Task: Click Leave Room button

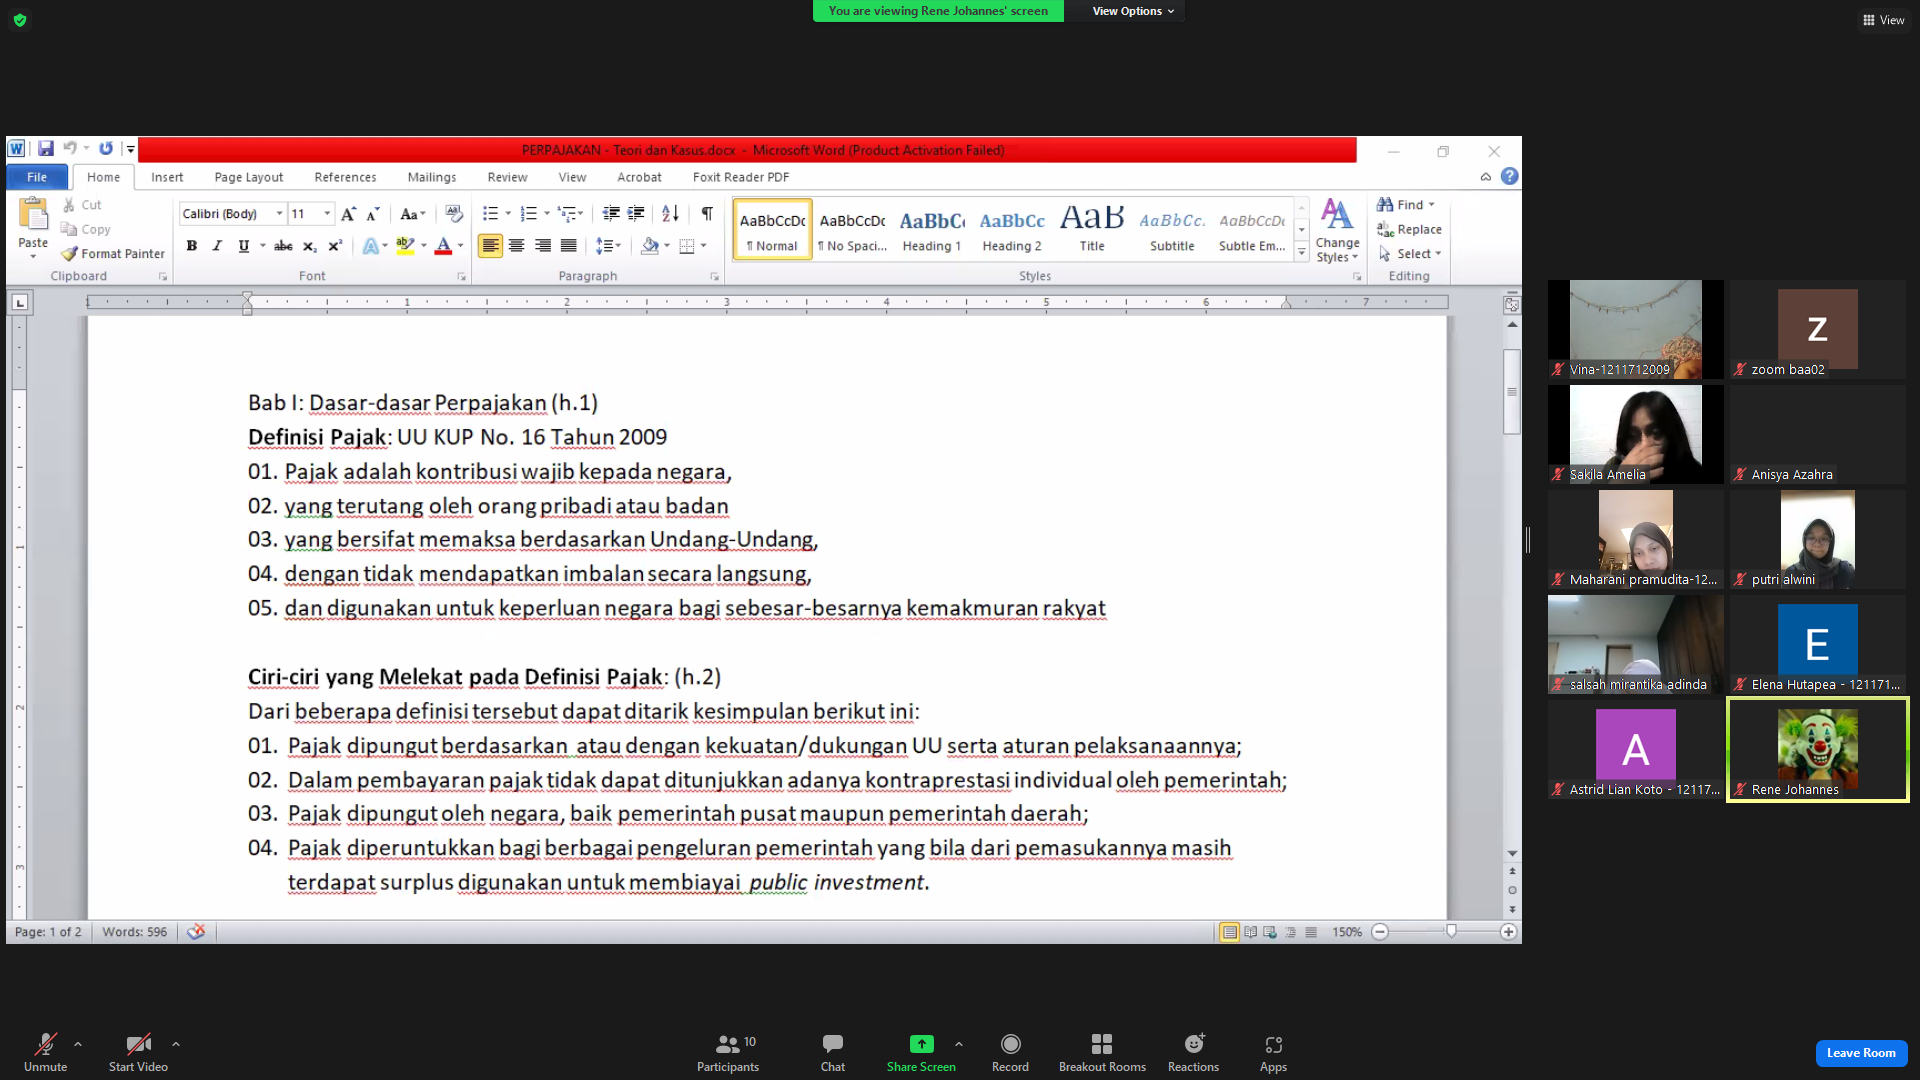Action: click(1861, 1053)
